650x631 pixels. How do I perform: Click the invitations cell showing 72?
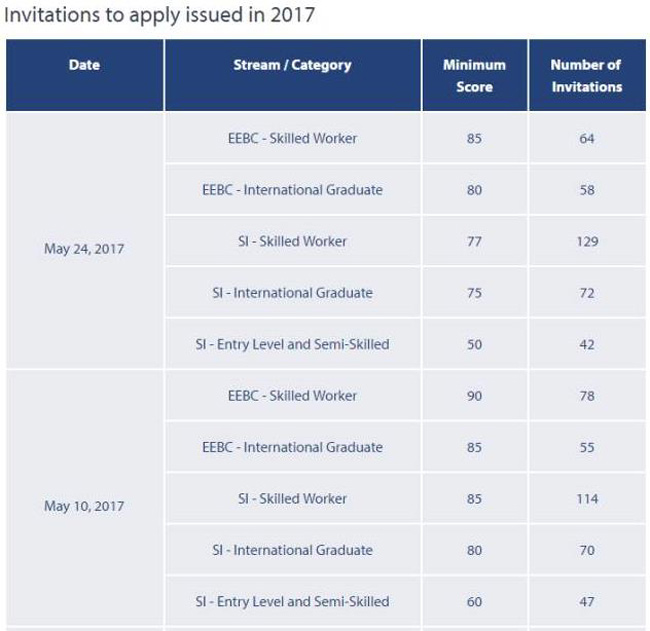click(x=587, y=293)
